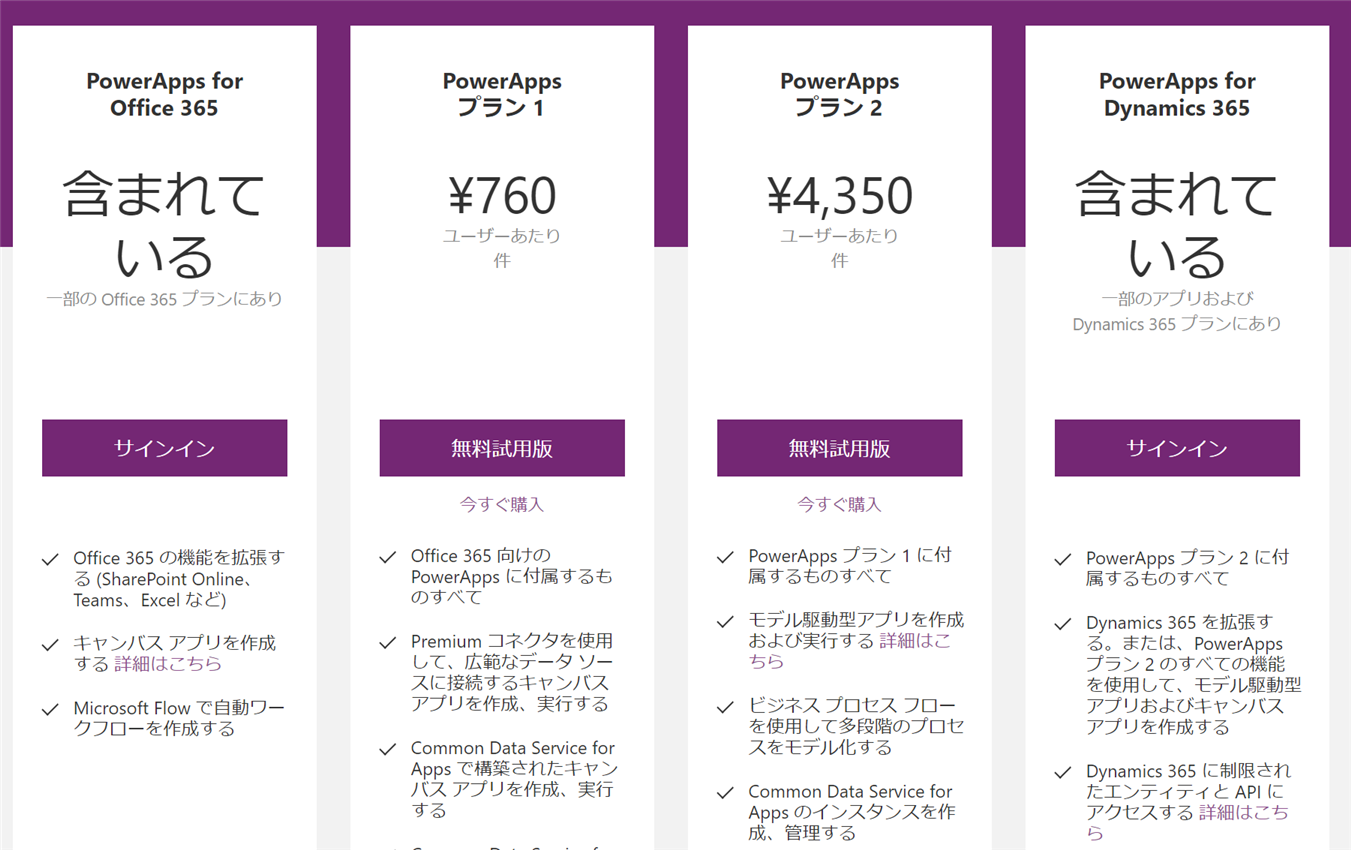Start 無料試用版 for PowerApps プラン 1
Viewport: 1351px width, 850px height.
point(502,448)
